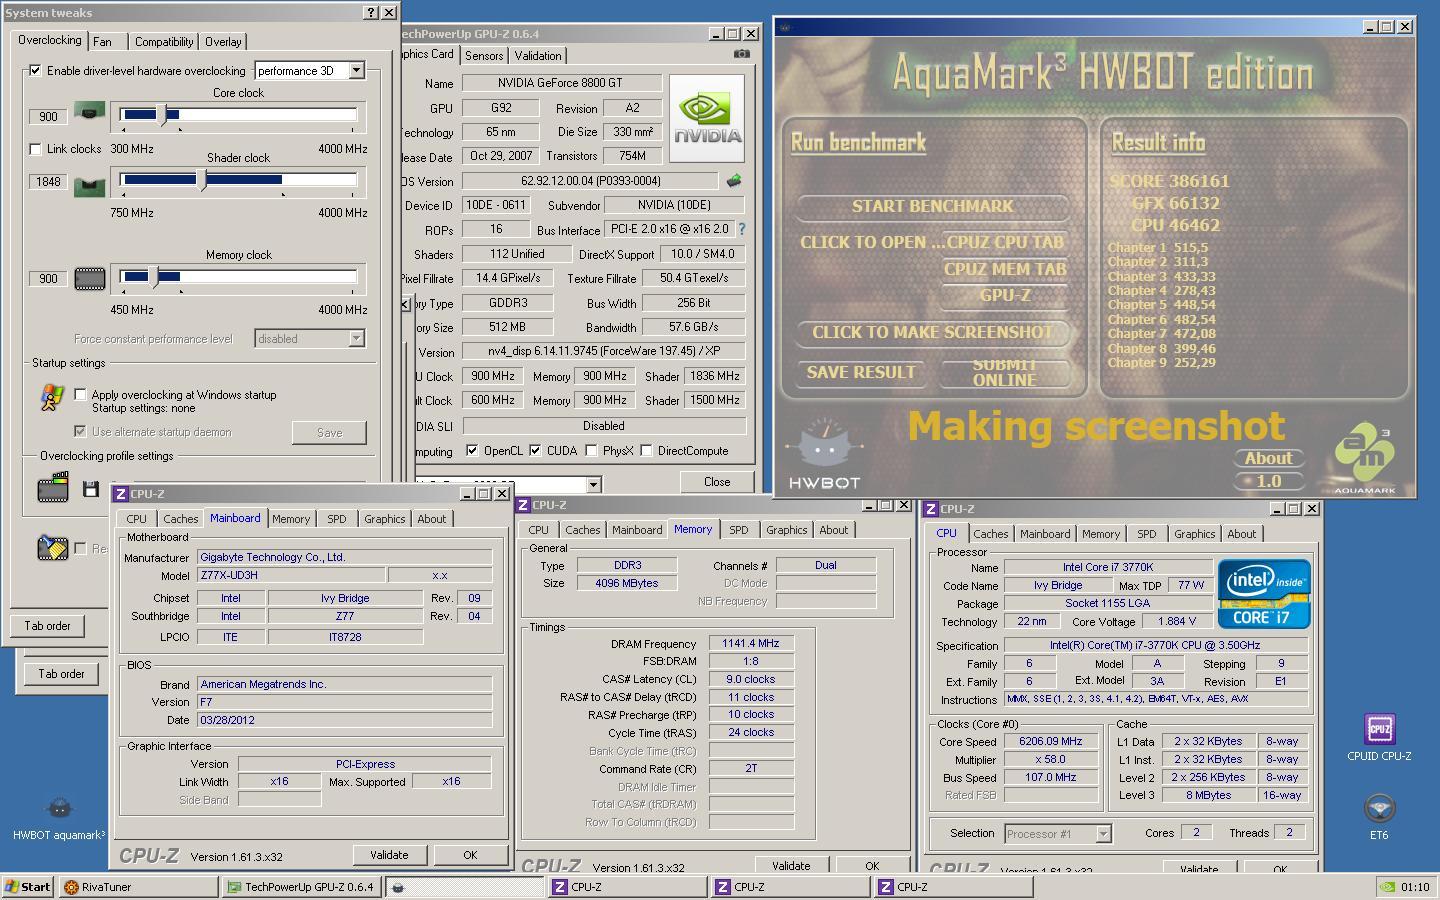Viewport: 1440px width, 900px height.
Task: Click the core clock value field showing 900
Action: [48, 116]
